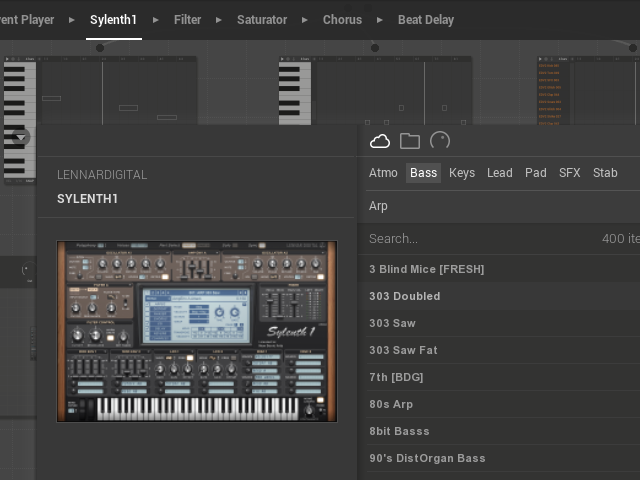640x480 pixels.
Task: Switch to the Chorus device tab
Action: [x=342, y=20]
